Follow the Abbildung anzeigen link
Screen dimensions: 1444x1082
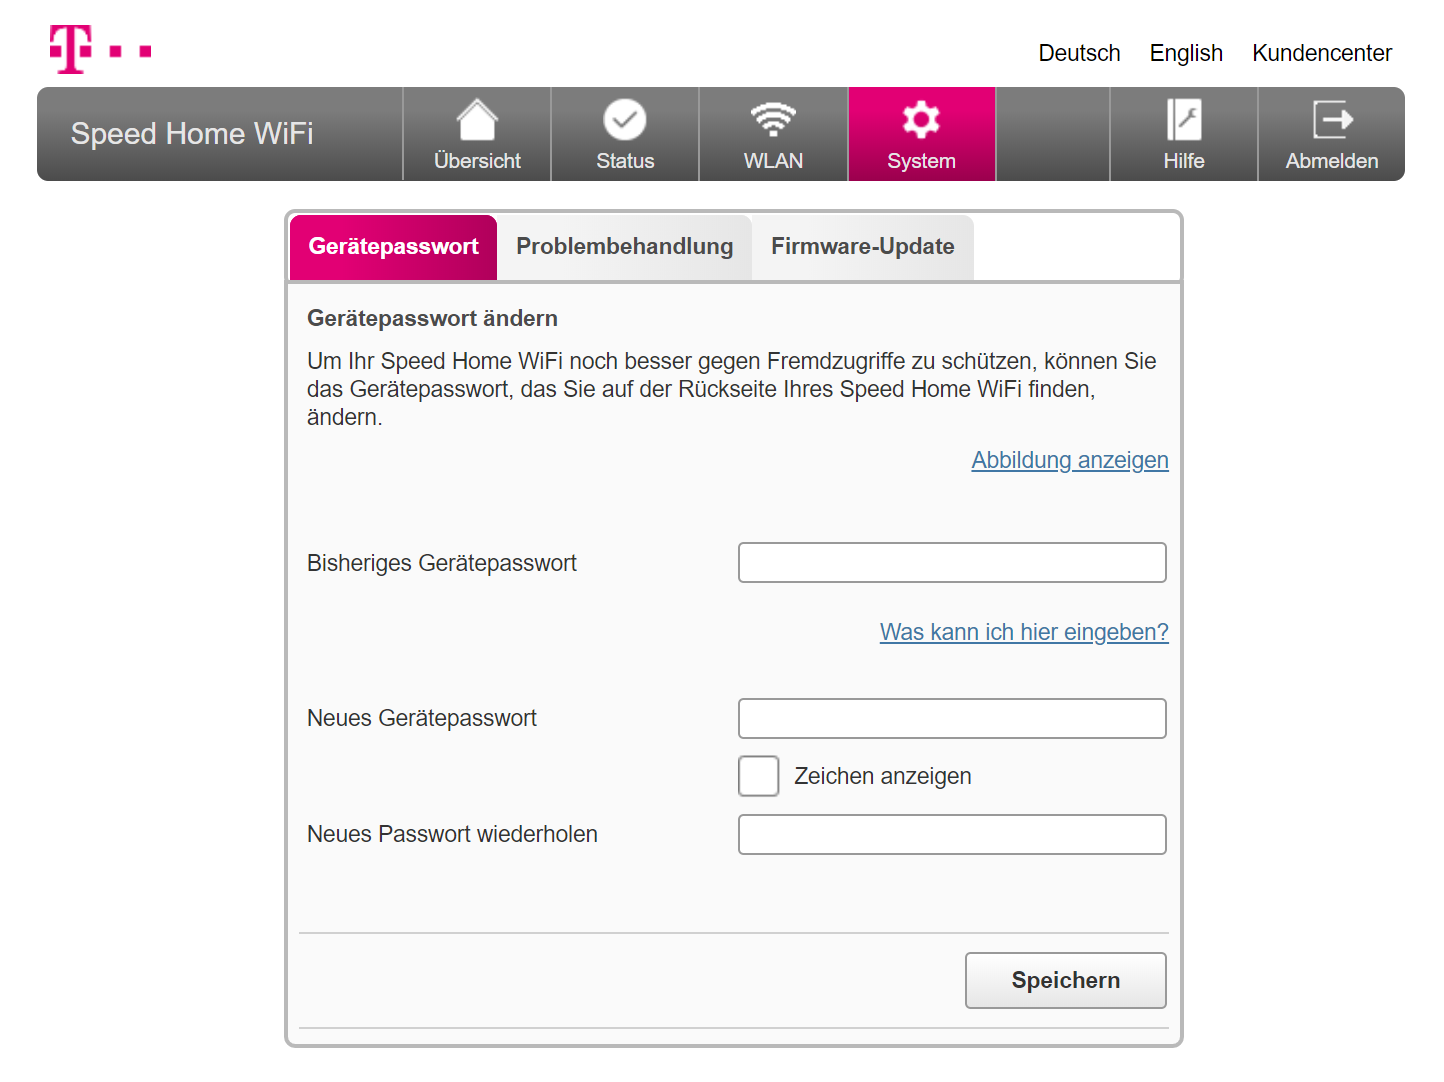coord(1069,460)
